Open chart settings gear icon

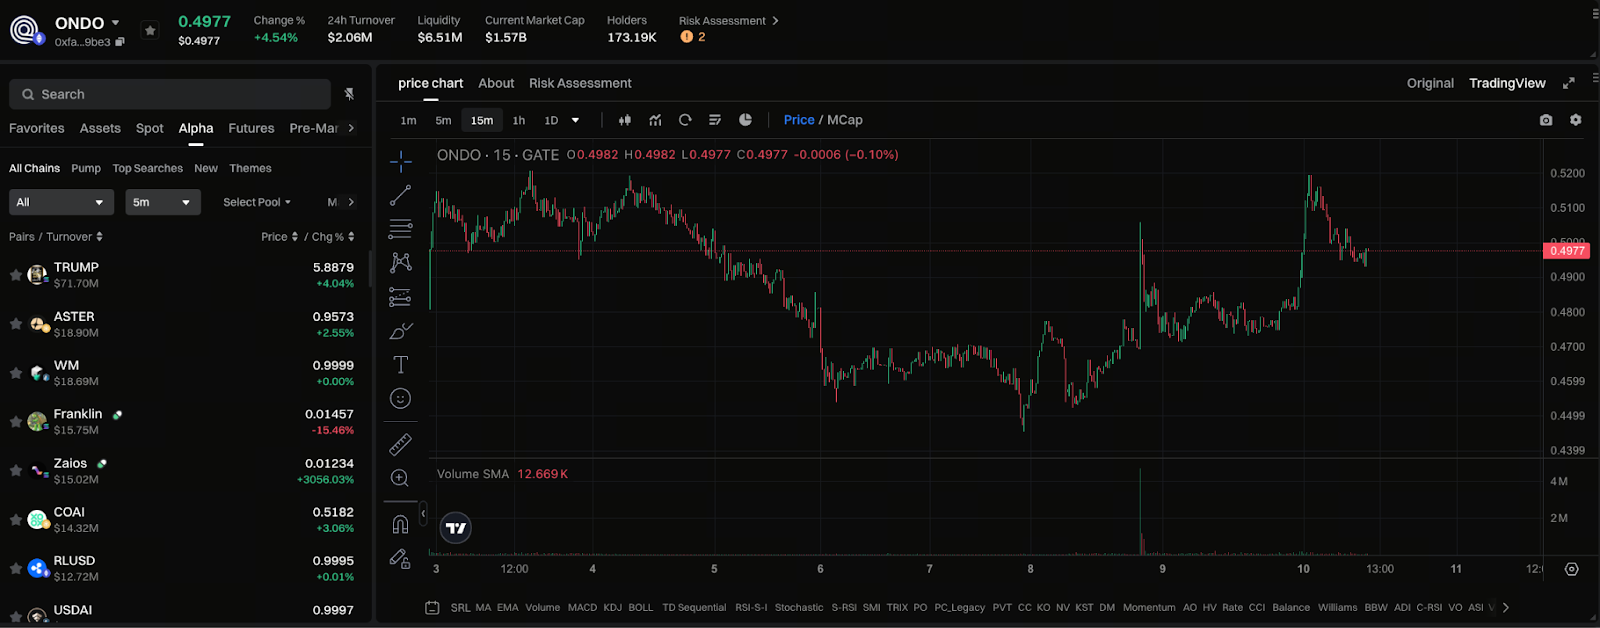(x=1576, y=120)
